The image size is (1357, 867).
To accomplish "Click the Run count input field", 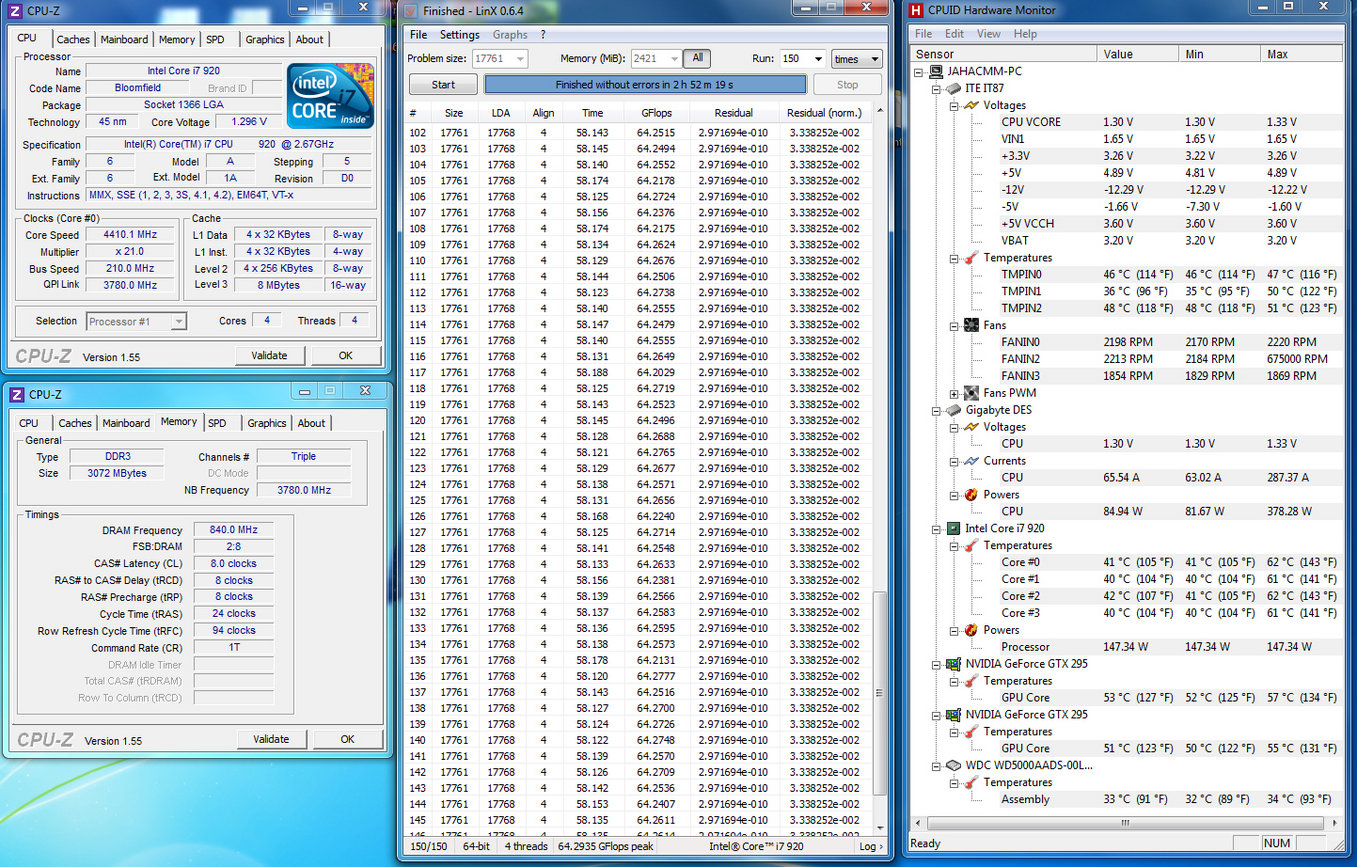I will pyautogui.click(x=793, y=59).
